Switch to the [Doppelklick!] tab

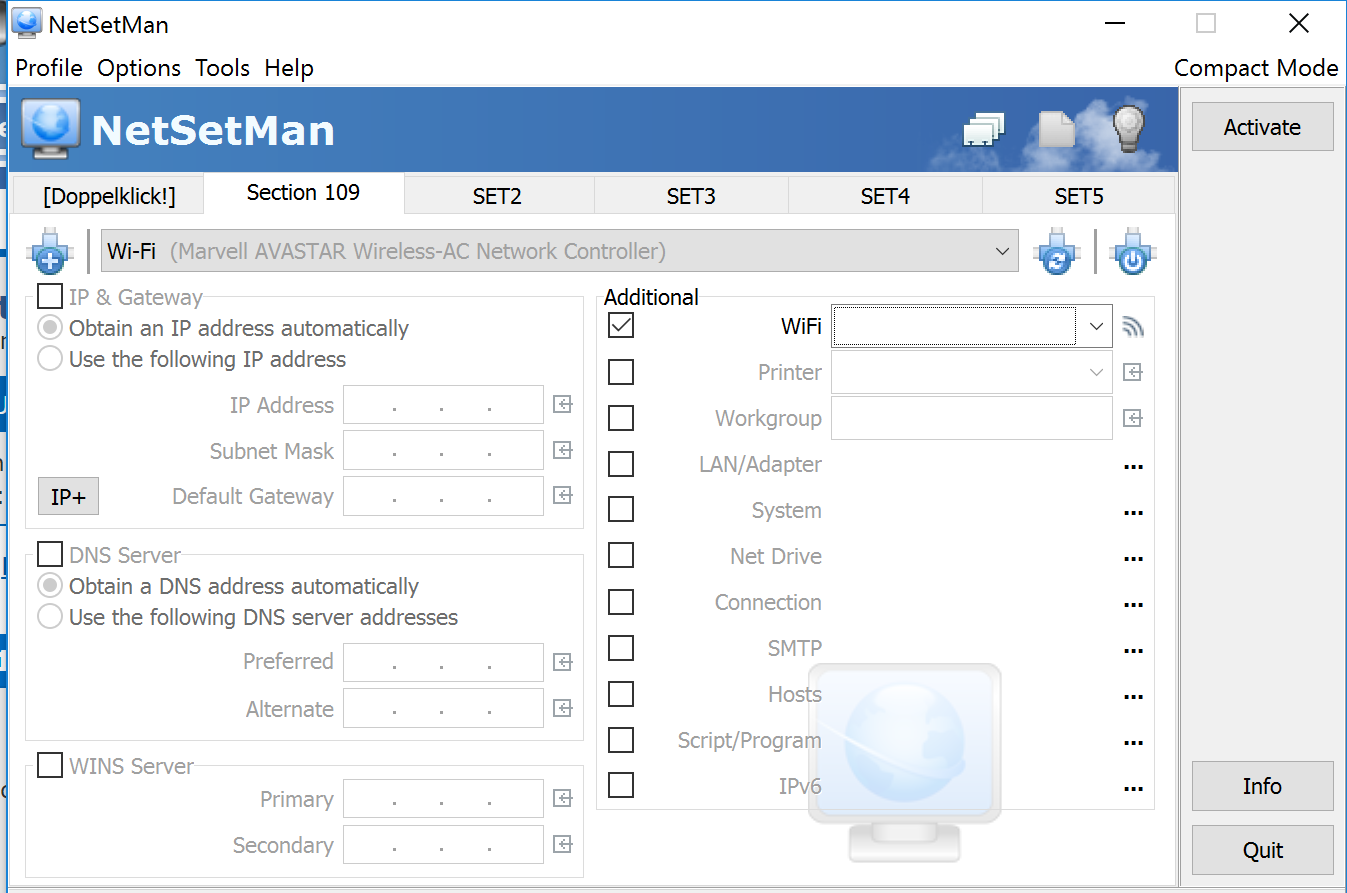pyautogui.click(x=109, y=196)
